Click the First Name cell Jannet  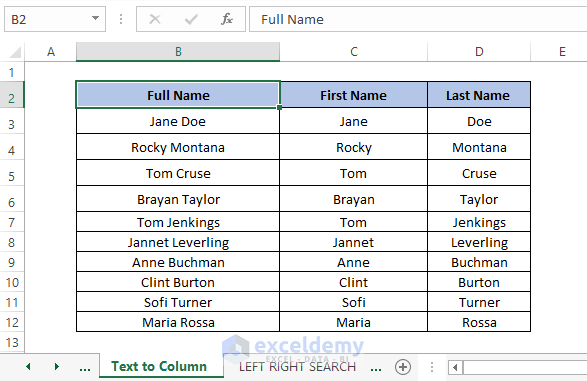[x=353, y=242]
